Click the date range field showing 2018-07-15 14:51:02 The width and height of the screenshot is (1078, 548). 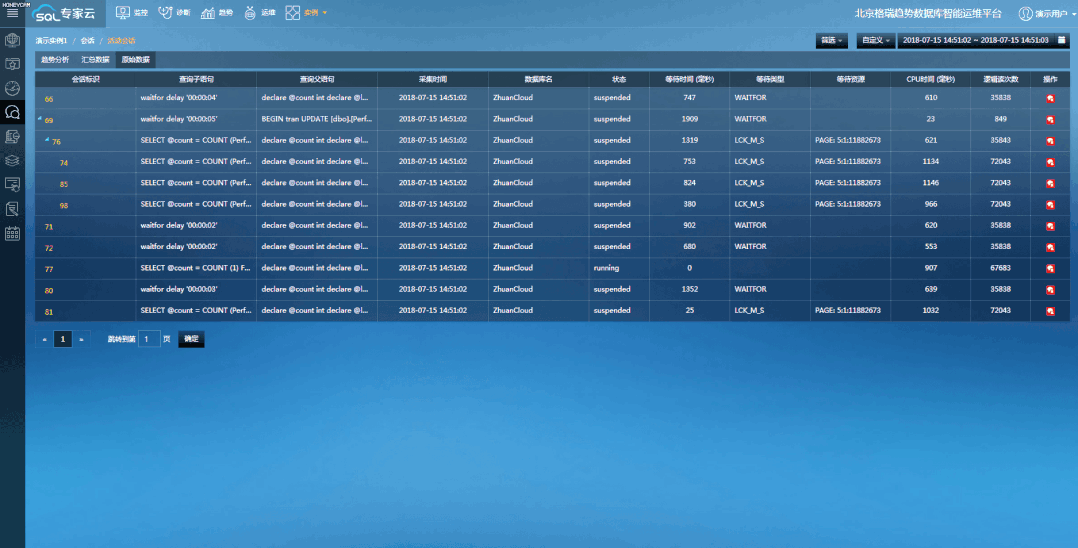coord(976,41)
